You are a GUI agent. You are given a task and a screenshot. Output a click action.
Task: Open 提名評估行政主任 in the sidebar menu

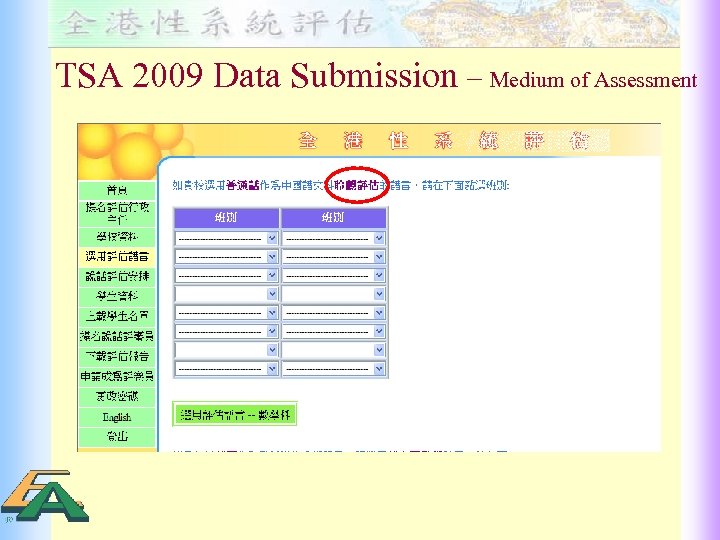(x=117, y=213)
